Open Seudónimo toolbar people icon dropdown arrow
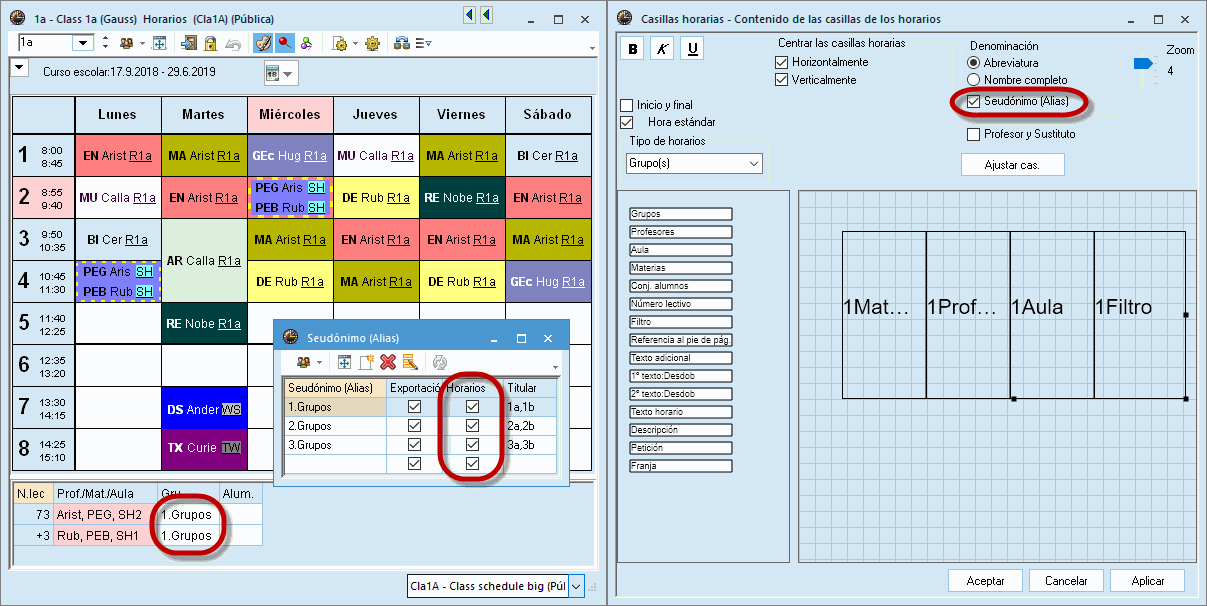1207x606 pixels. click(x=319, y=363)
